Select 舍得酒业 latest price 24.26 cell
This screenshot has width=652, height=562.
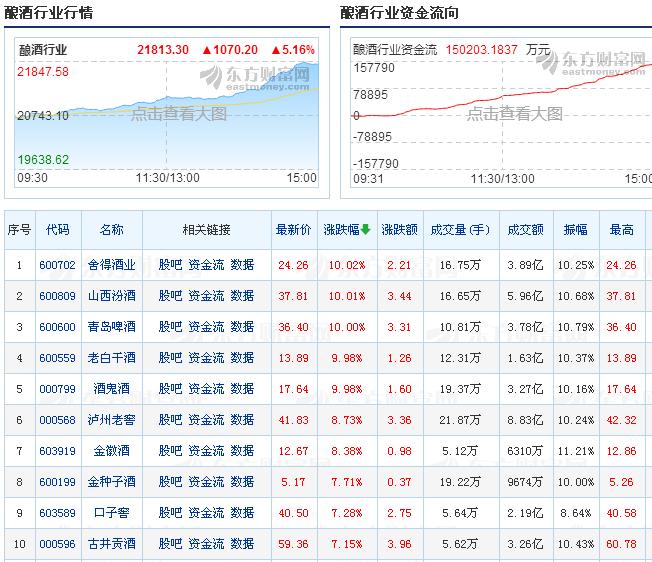(294, 265)
